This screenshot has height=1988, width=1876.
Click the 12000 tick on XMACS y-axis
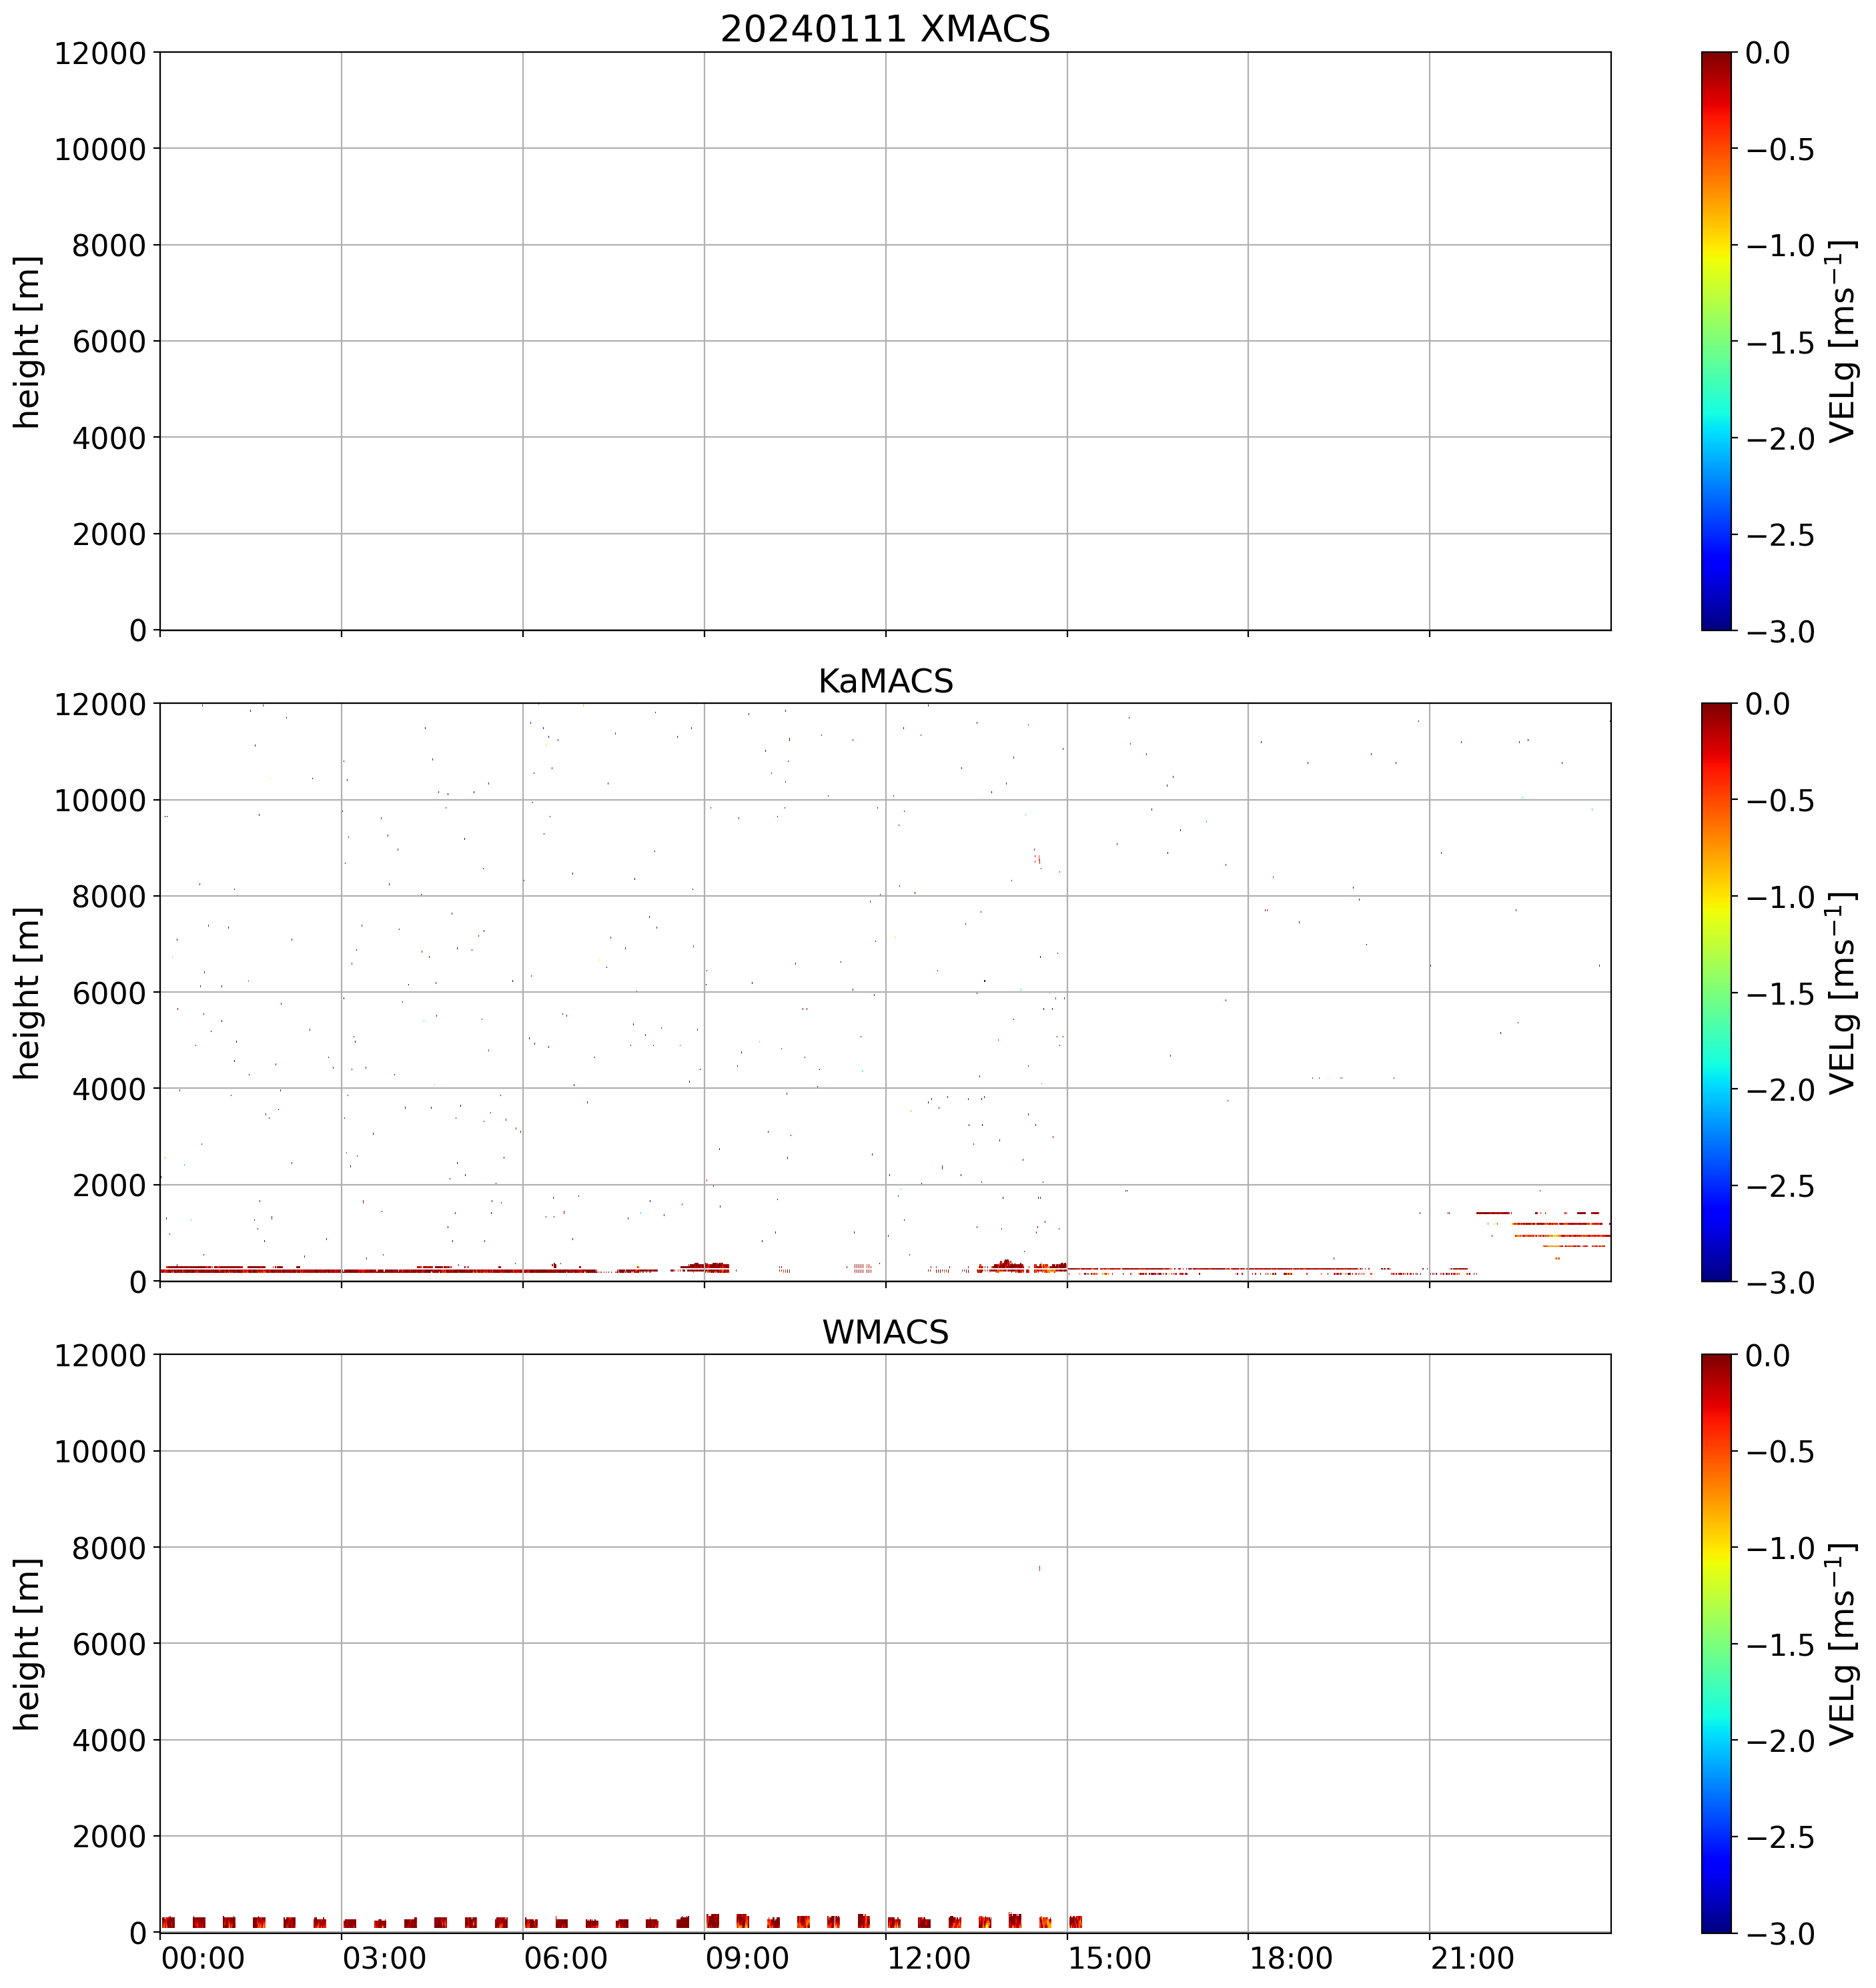[x=100, y=53]
